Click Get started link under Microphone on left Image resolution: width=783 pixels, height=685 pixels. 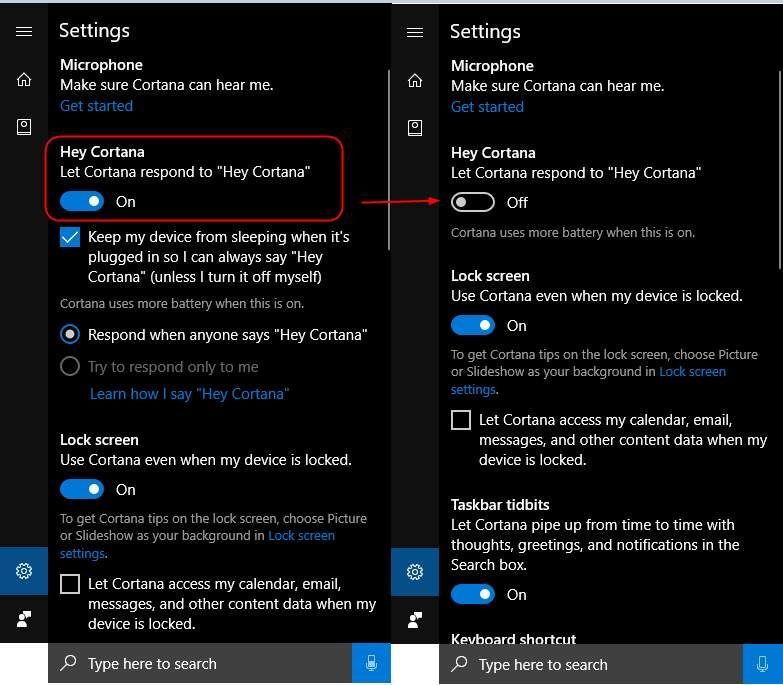click(96, 106)
